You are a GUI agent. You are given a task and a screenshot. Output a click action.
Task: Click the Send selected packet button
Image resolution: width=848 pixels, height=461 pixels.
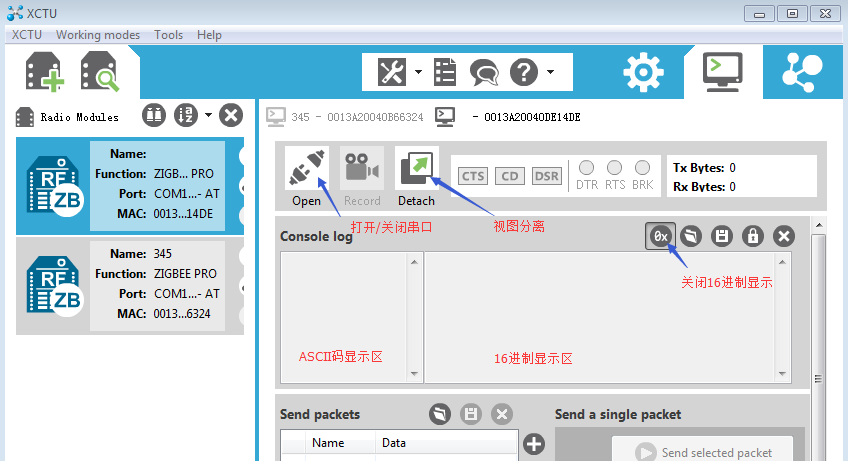coord(702,452)
